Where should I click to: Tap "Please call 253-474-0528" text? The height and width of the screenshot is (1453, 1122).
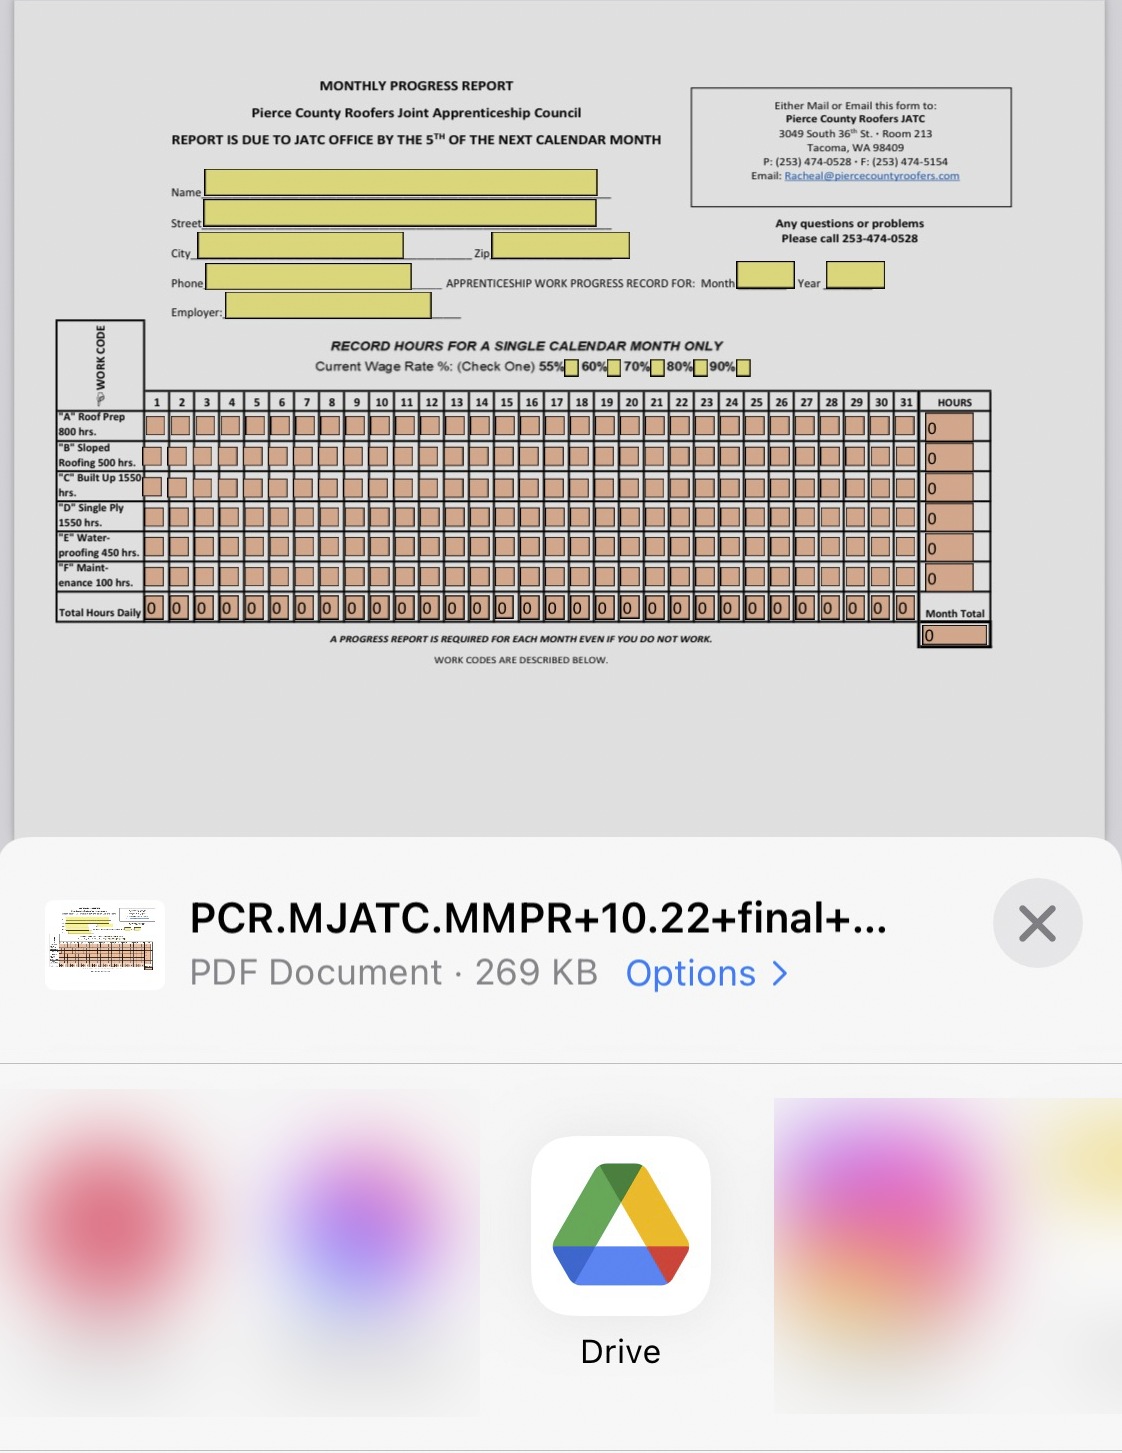[850, 238]
